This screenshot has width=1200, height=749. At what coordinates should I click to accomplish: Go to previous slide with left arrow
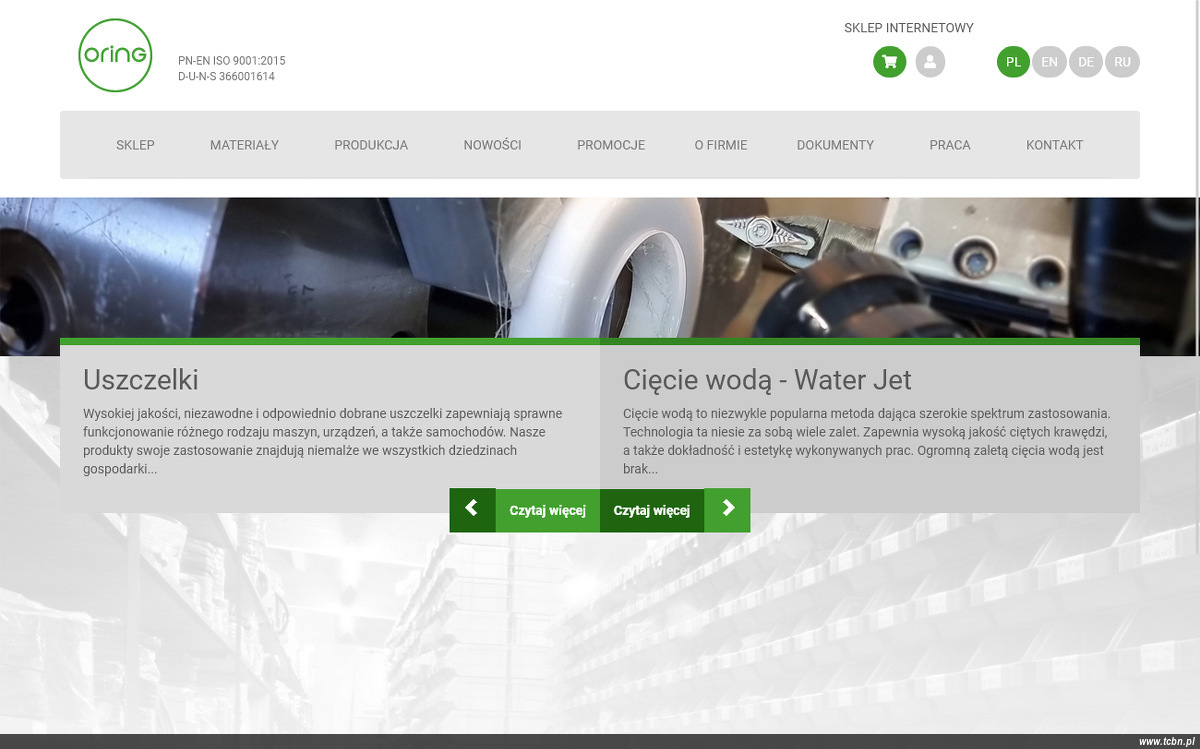472,510
